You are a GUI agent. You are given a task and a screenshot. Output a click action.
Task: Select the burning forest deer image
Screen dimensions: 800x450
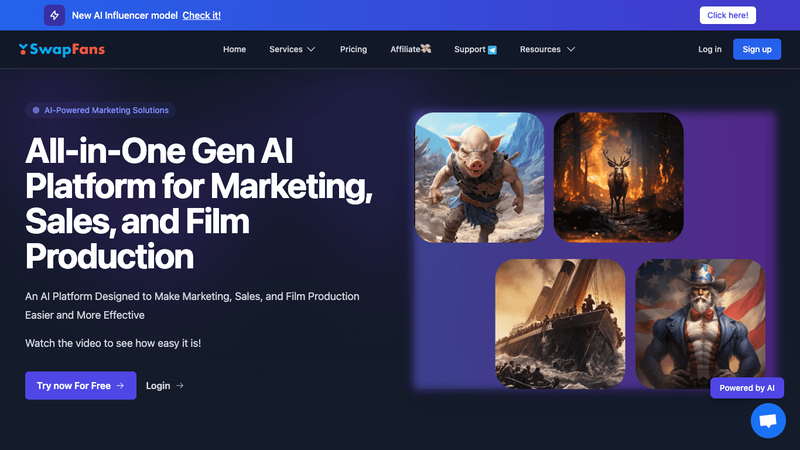[618, 177]
